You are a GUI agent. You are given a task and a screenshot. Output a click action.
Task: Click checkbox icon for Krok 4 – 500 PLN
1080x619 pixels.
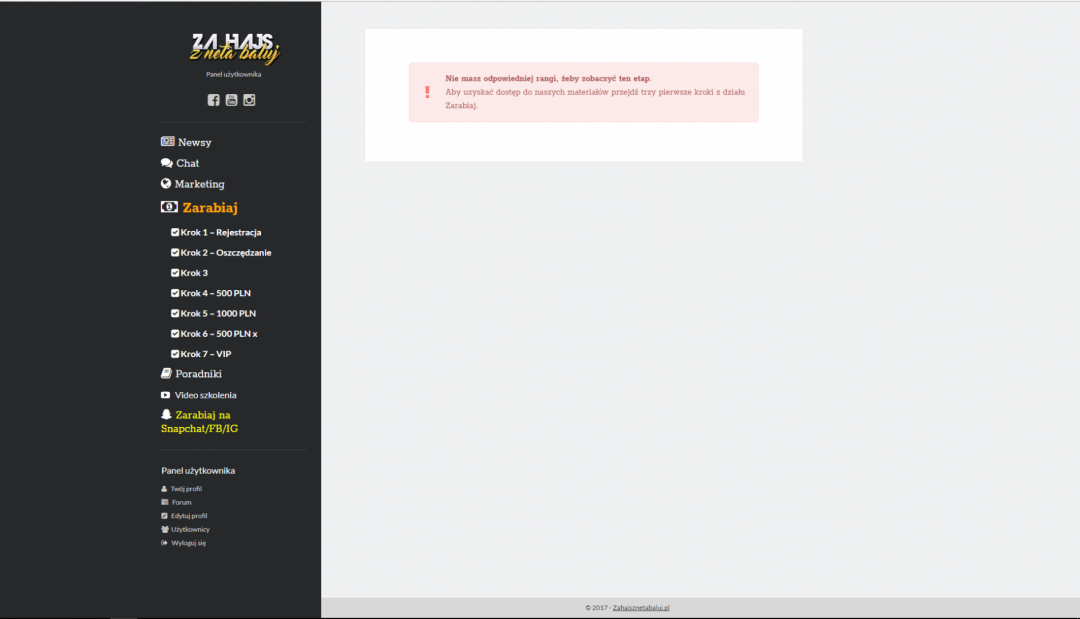(175, 293)
